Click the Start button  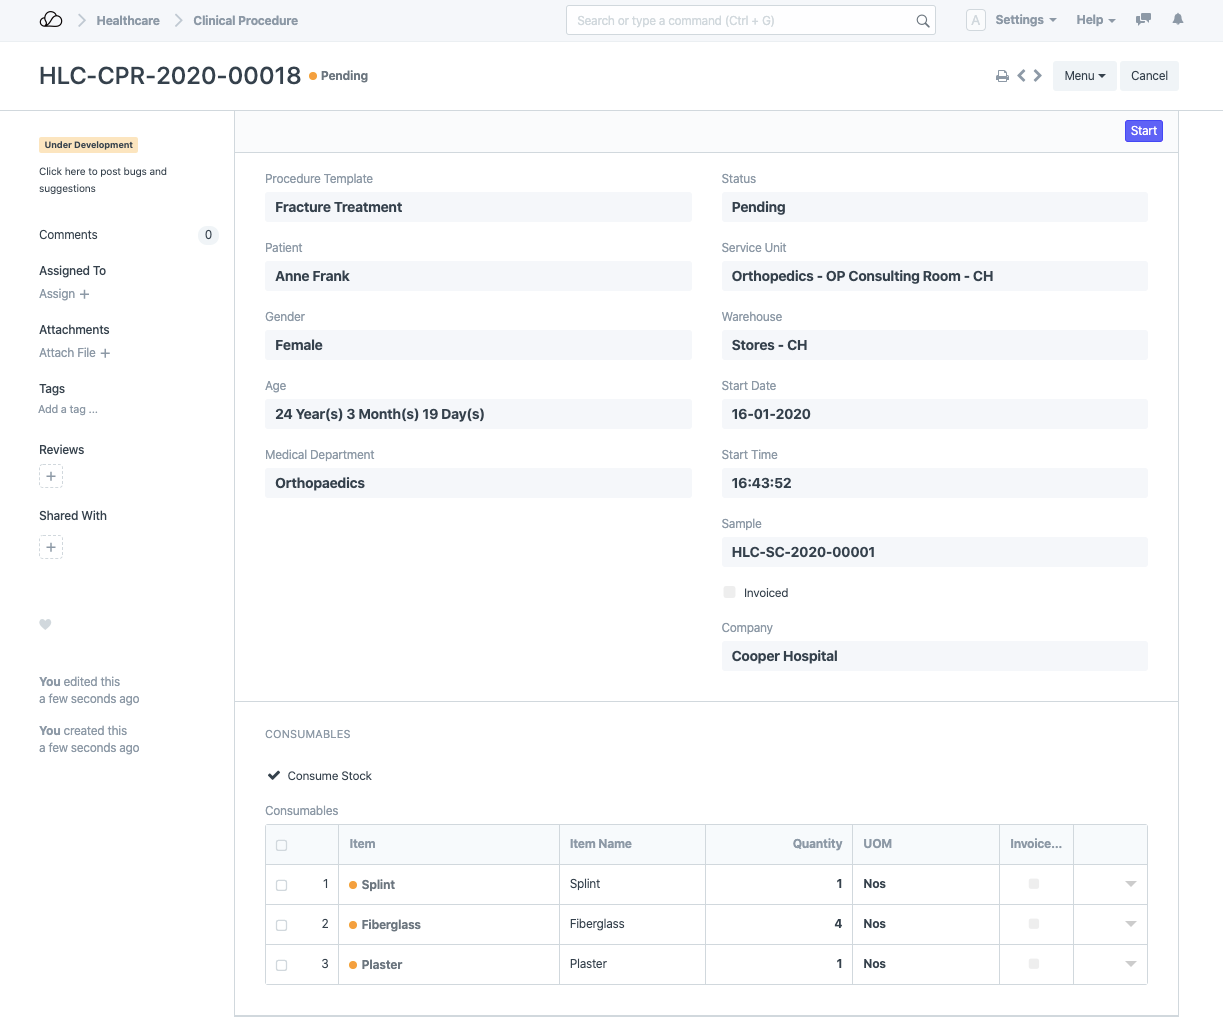pyautogui.click(x=1143, y=130)
